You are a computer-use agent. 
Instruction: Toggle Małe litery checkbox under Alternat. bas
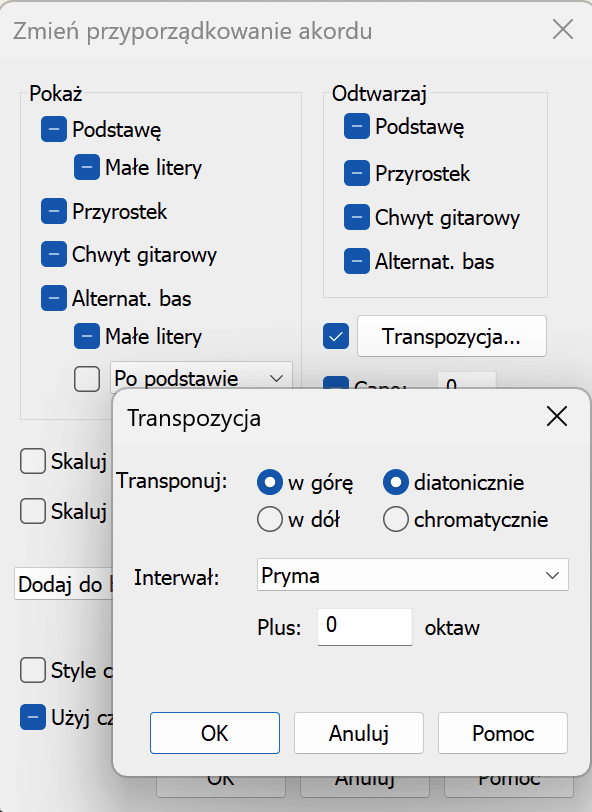click(x=87, y=336)
